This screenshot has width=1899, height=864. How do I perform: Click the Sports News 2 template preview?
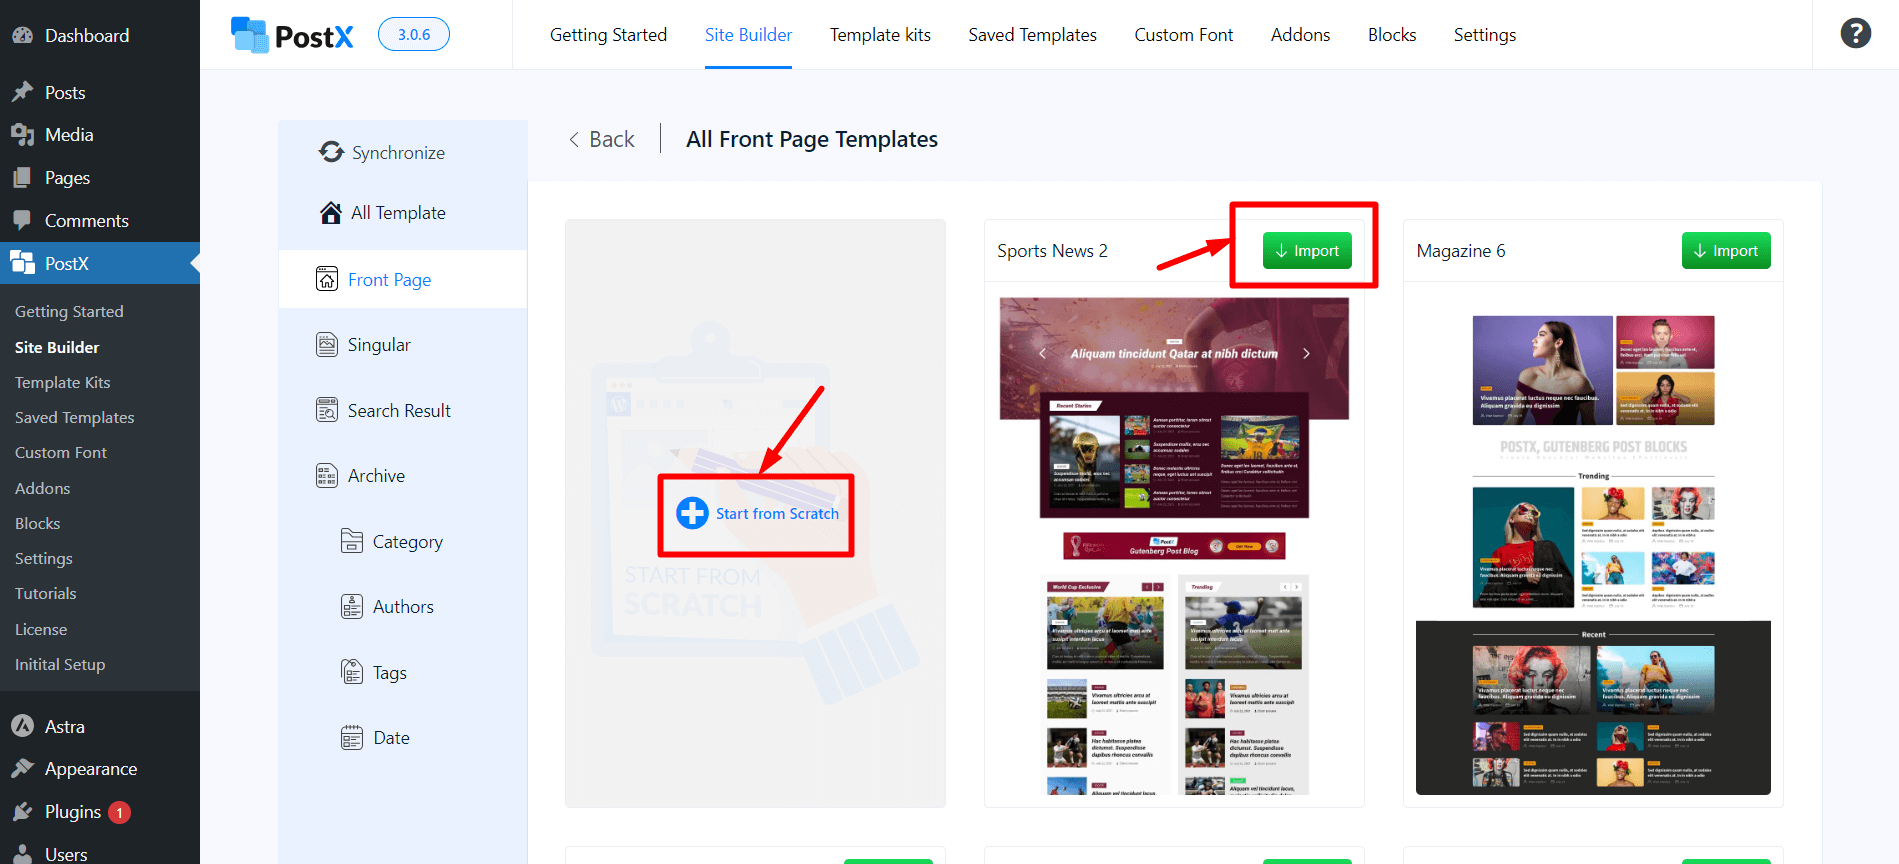(1174, 545)
